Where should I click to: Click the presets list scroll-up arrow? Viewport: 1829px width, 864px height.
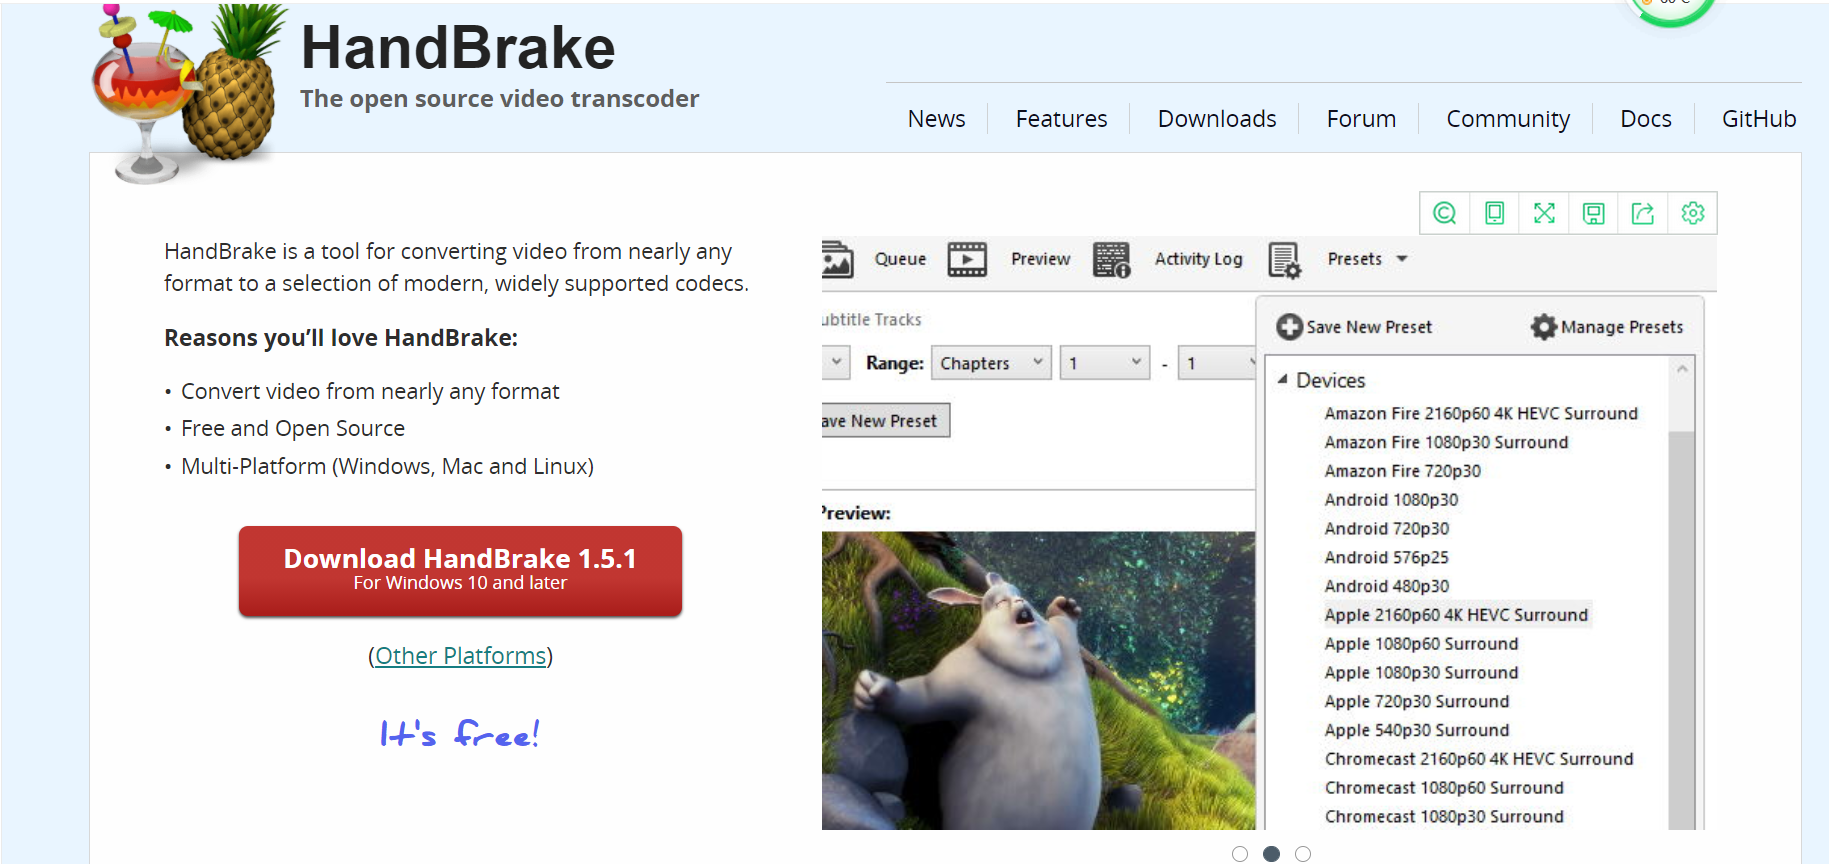[x=1682, y=369]
